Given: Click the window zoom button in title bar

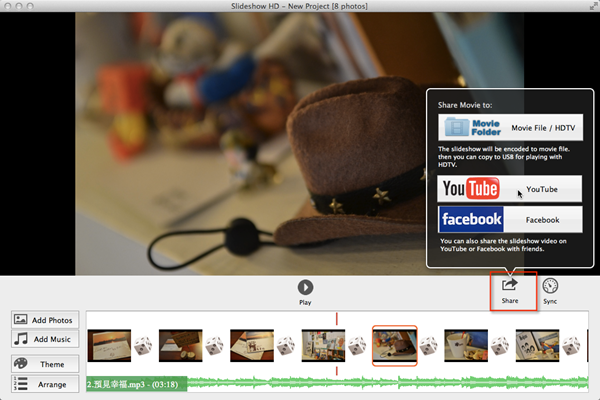Looking at the screenshot, I should (30, 6).
